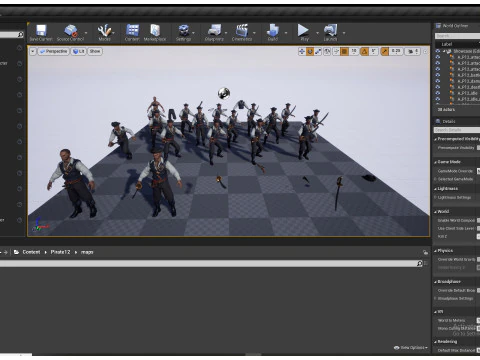
Task: Collapse the Lightmass section
Action: (436, 189)
